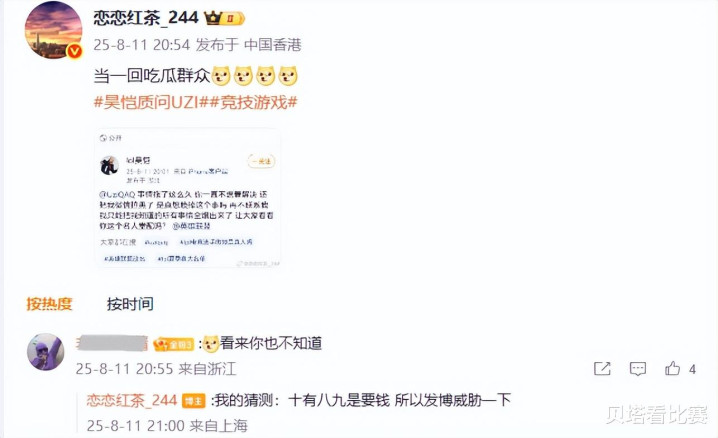Click the 博主 author tag
The height and width of the screenshot is (438, 718).
[194, 401]
